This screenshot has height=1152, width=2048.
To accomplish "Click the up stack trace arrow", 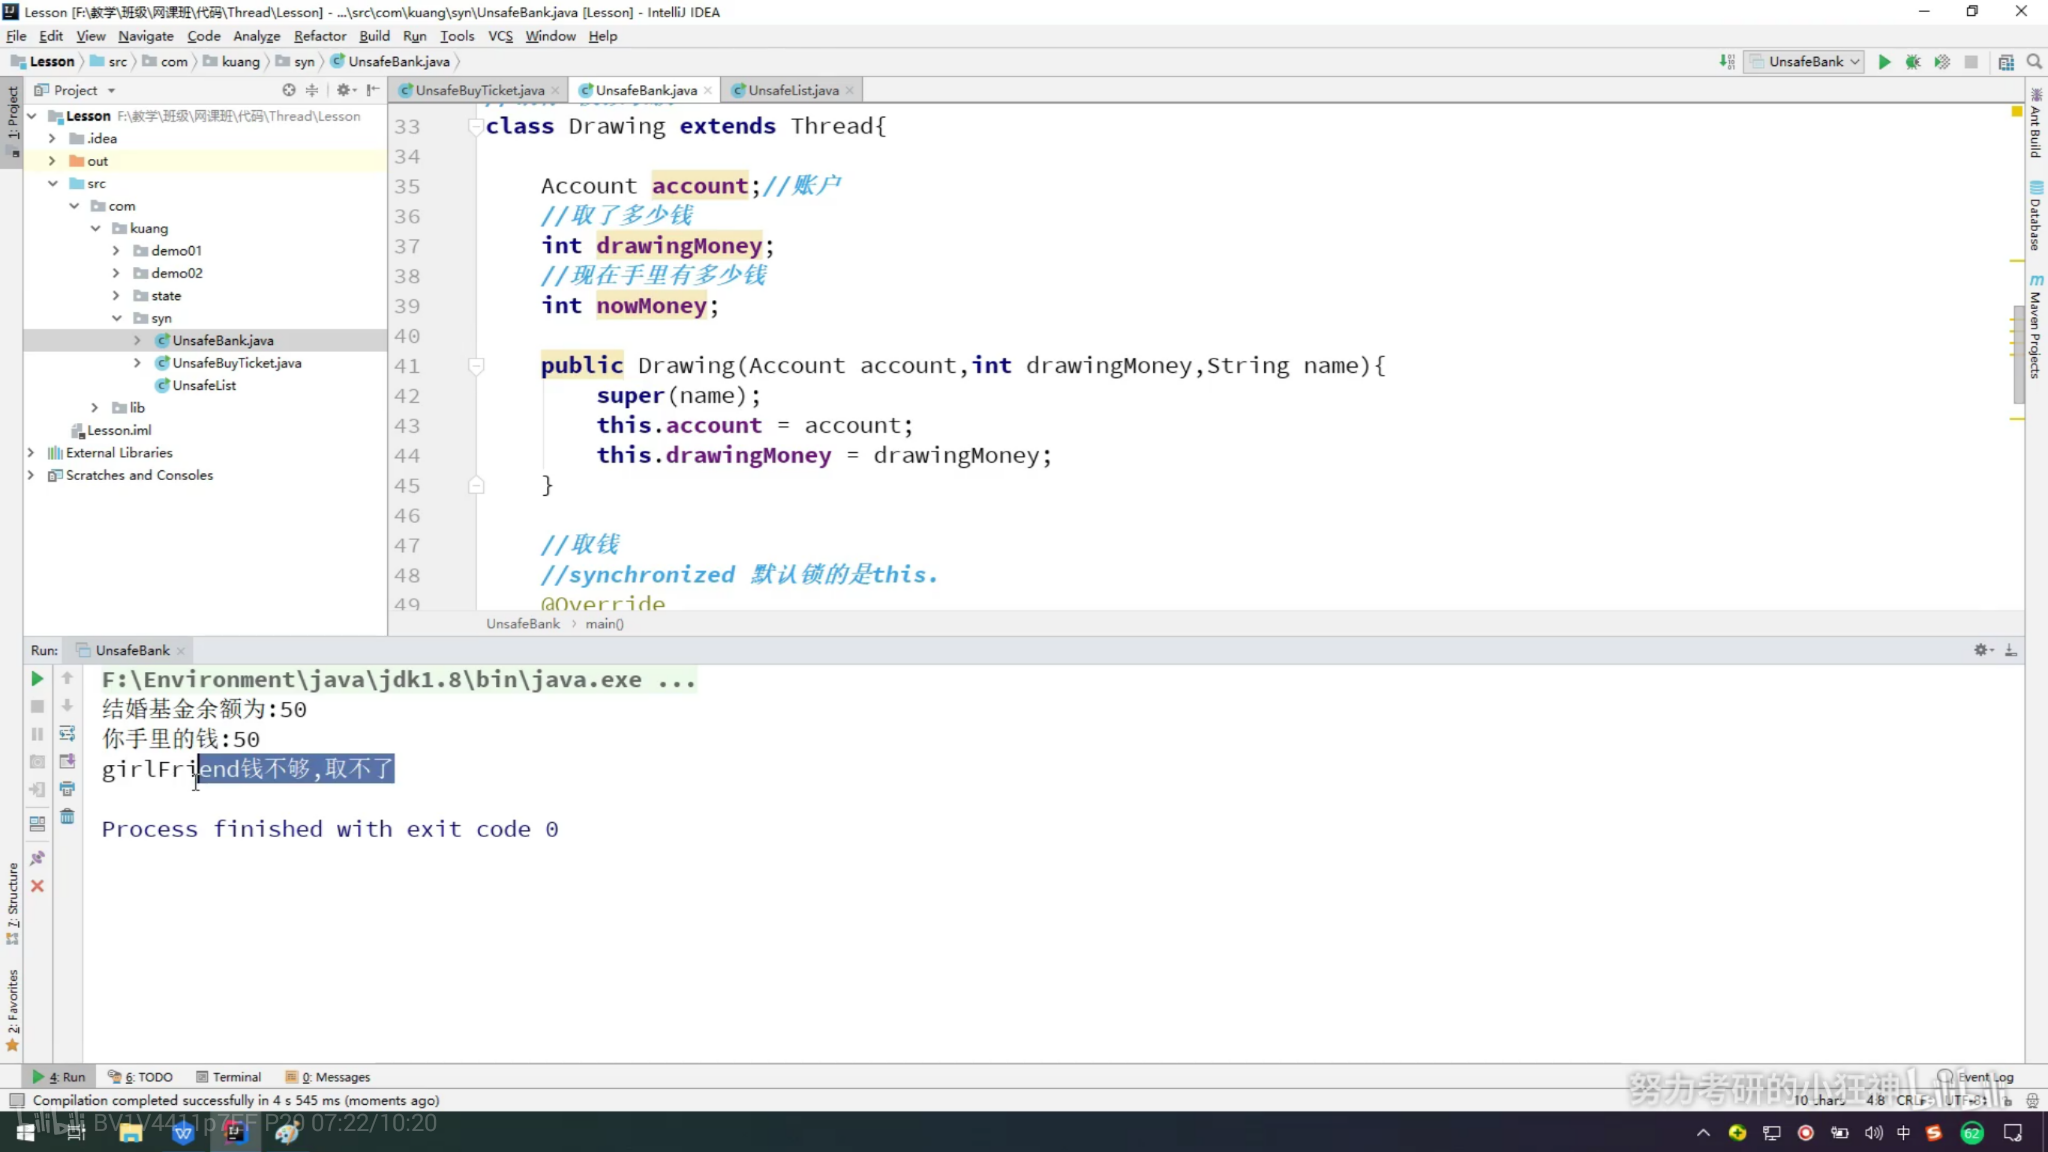I will (67, 679).
